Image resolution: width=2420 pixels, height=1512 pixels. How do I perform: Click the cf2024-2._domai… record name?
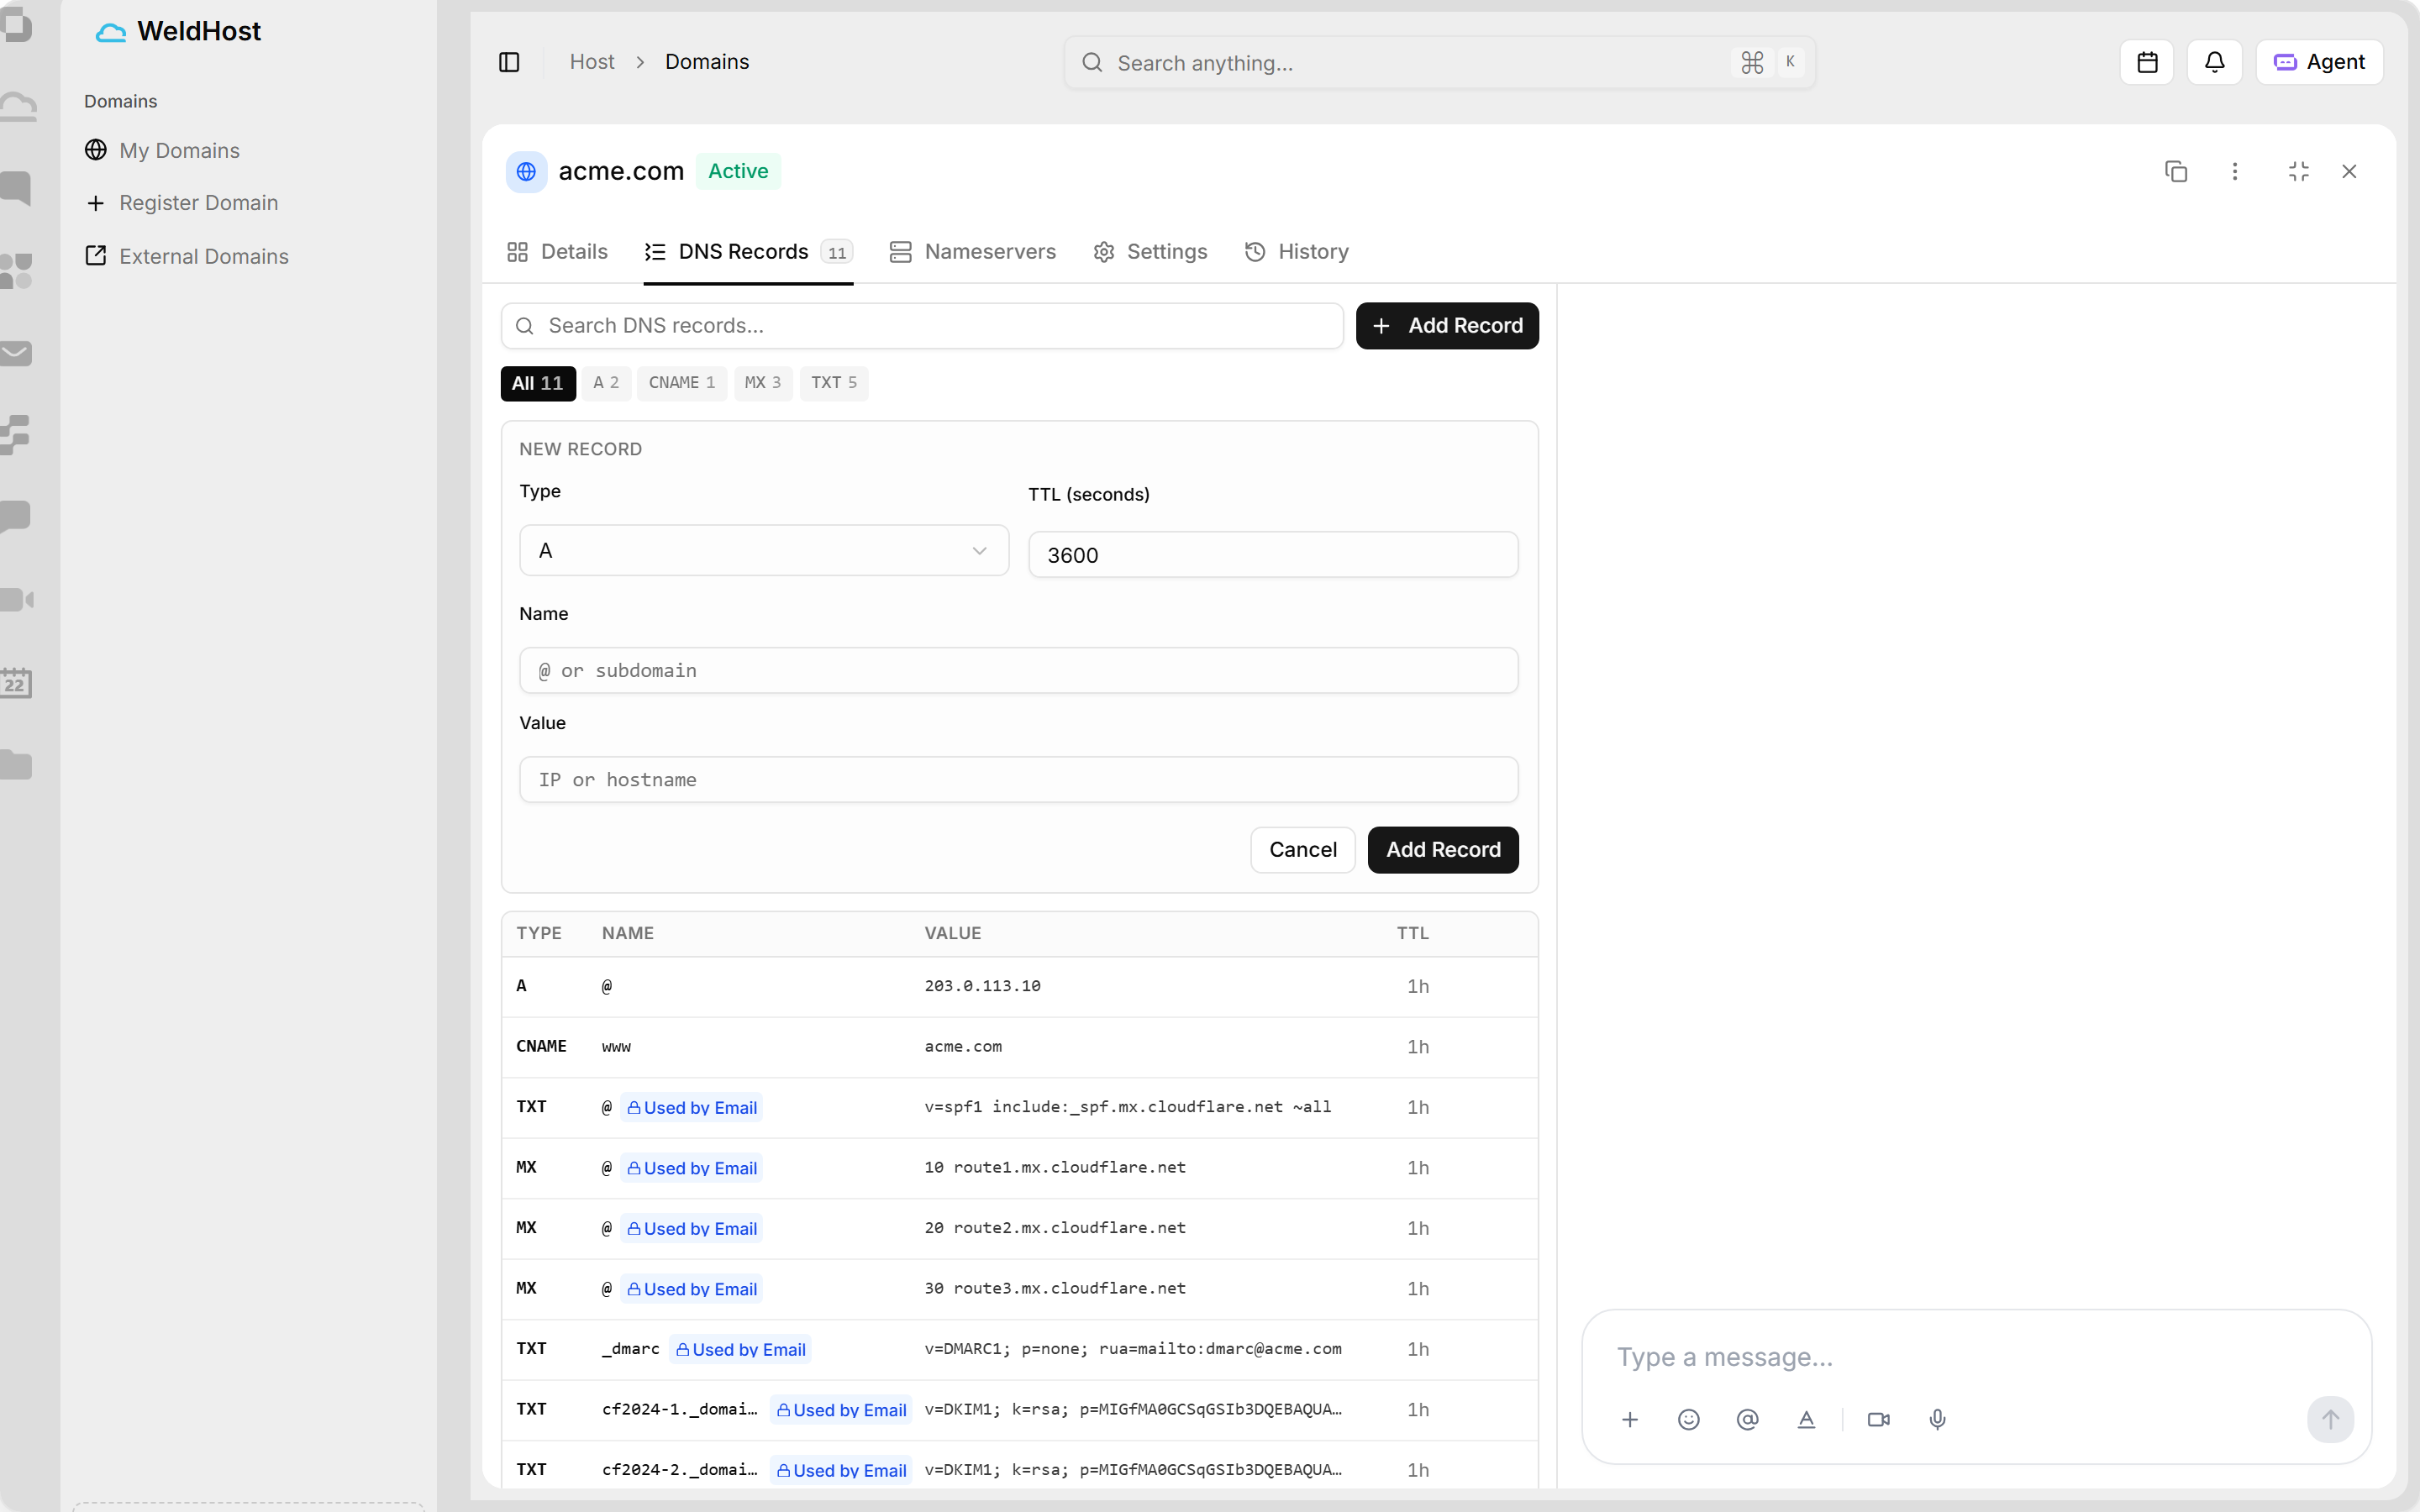pyautogui.click(x=680, y=1470)
